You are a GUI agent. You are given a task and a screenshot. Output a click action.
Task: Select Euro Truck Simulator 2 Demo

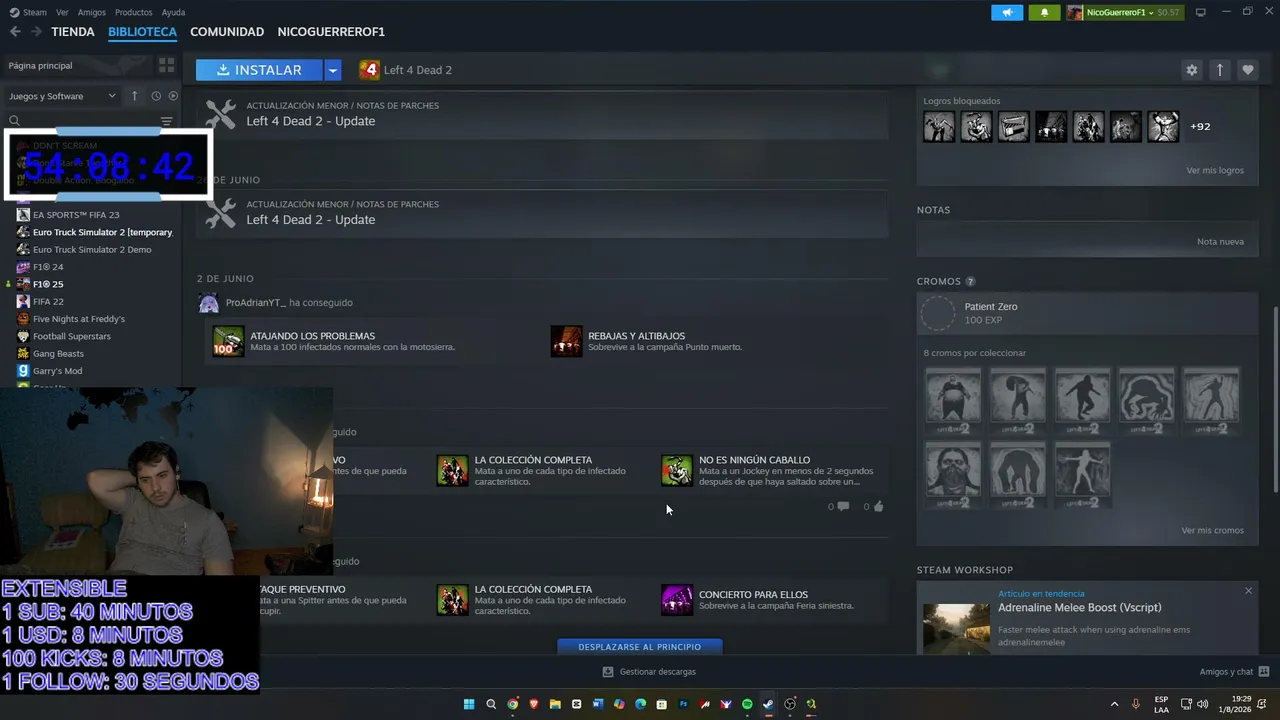pyautogui.click(x=92, y=250)
